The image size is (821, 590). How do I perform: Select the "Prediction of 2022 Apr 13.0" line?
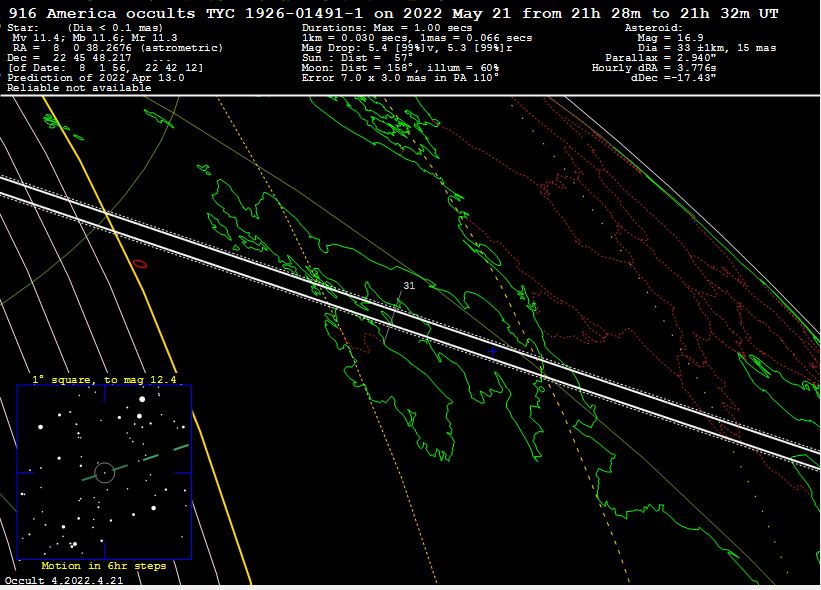pos(95,77)
